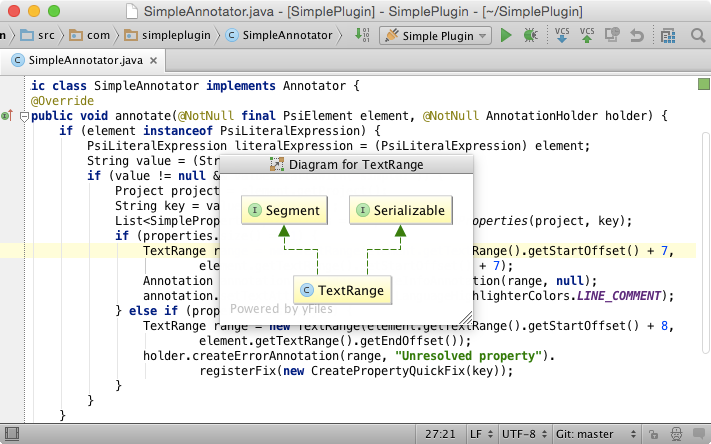Screen dimensions: 711x444
Task: Click the revert undo arrow icon
Action: pos(637,35)
